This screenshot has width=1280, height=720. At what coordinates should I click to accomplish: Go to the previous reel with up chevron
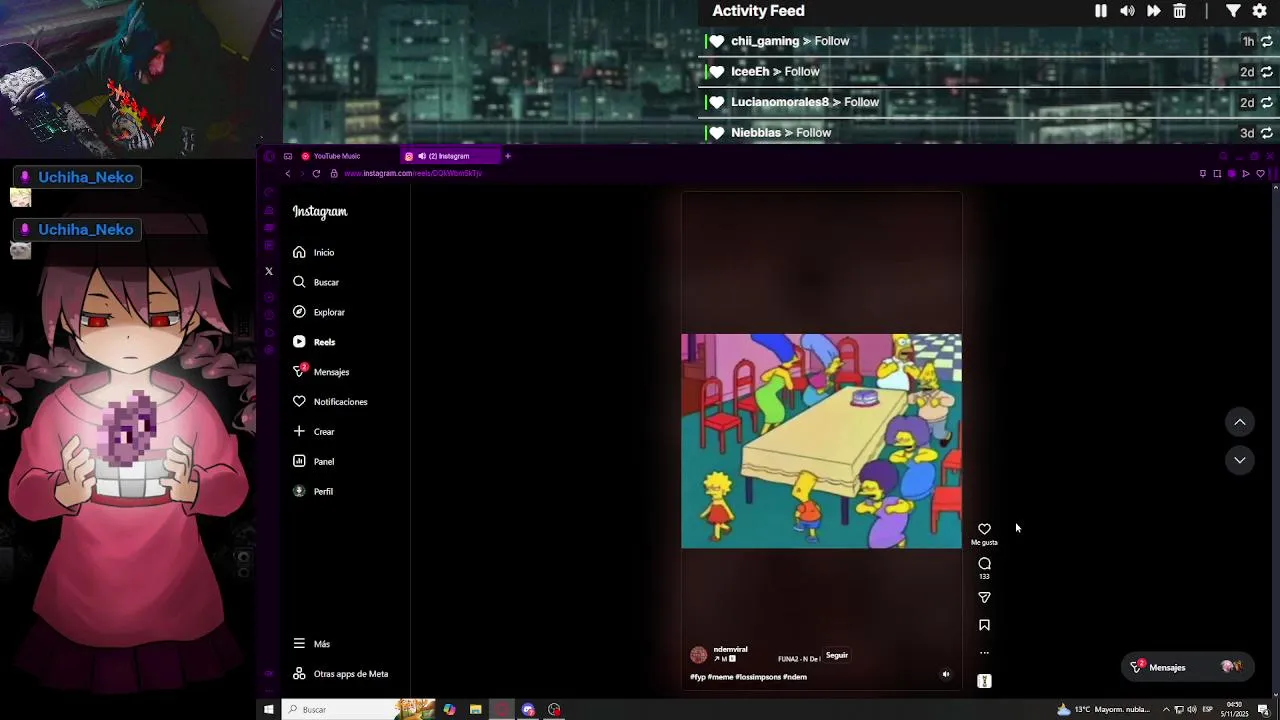tap(1240, 422)
